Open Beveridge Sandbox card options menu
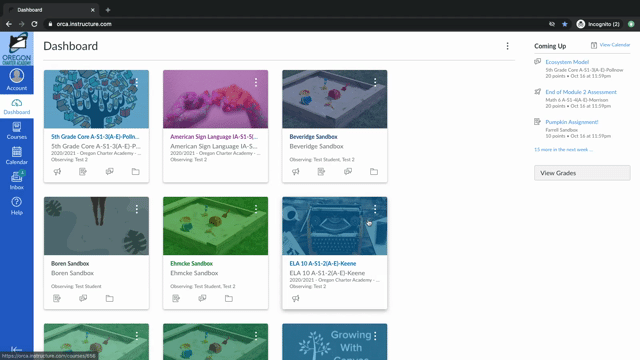 [x=375, y=82]
